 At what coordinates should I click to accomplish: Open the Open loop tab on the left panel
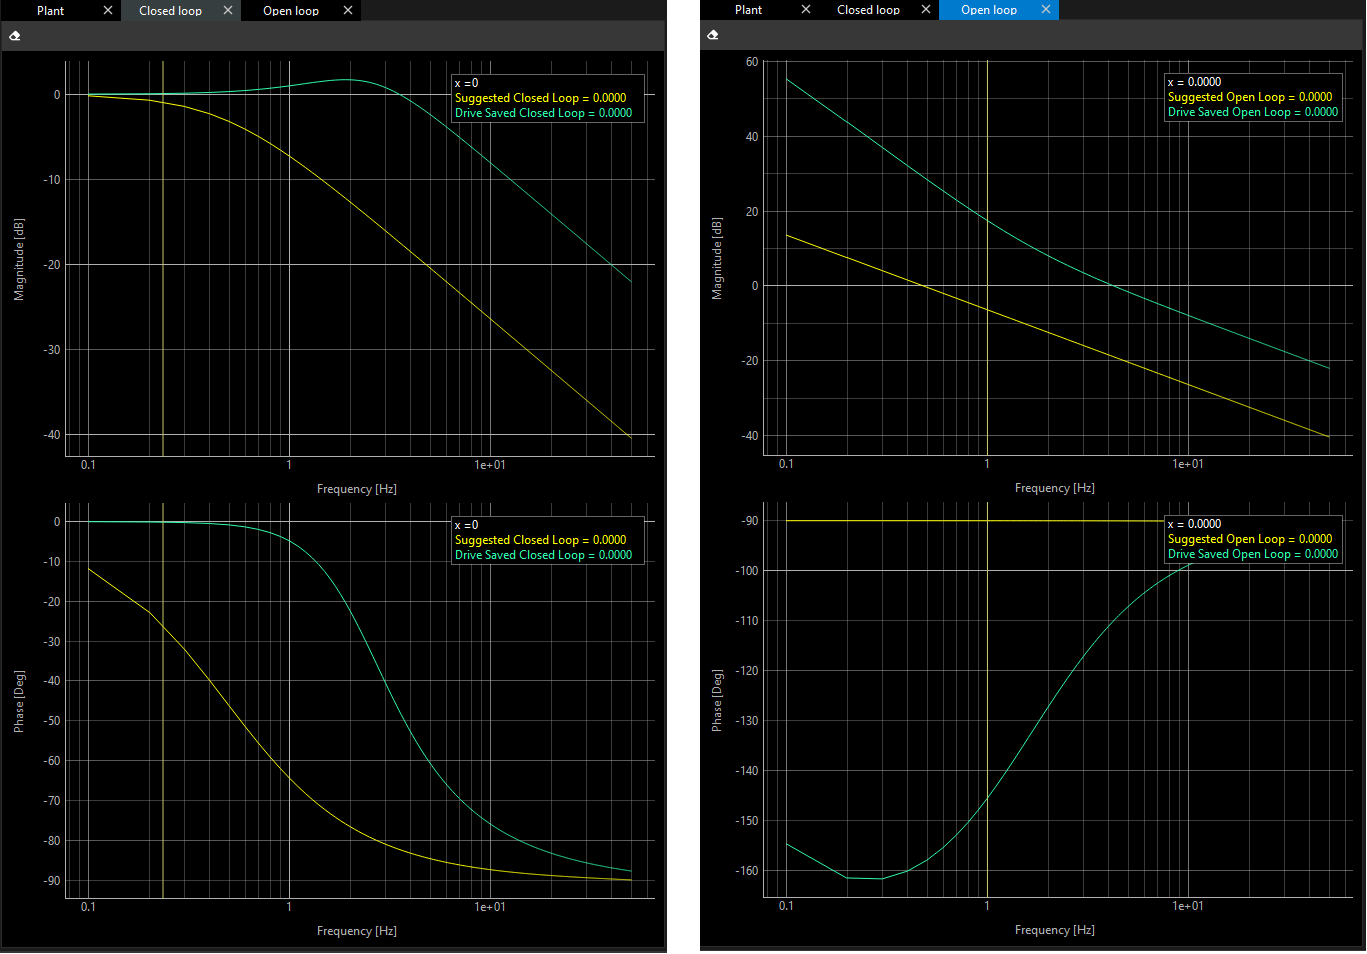pos(290,11)
